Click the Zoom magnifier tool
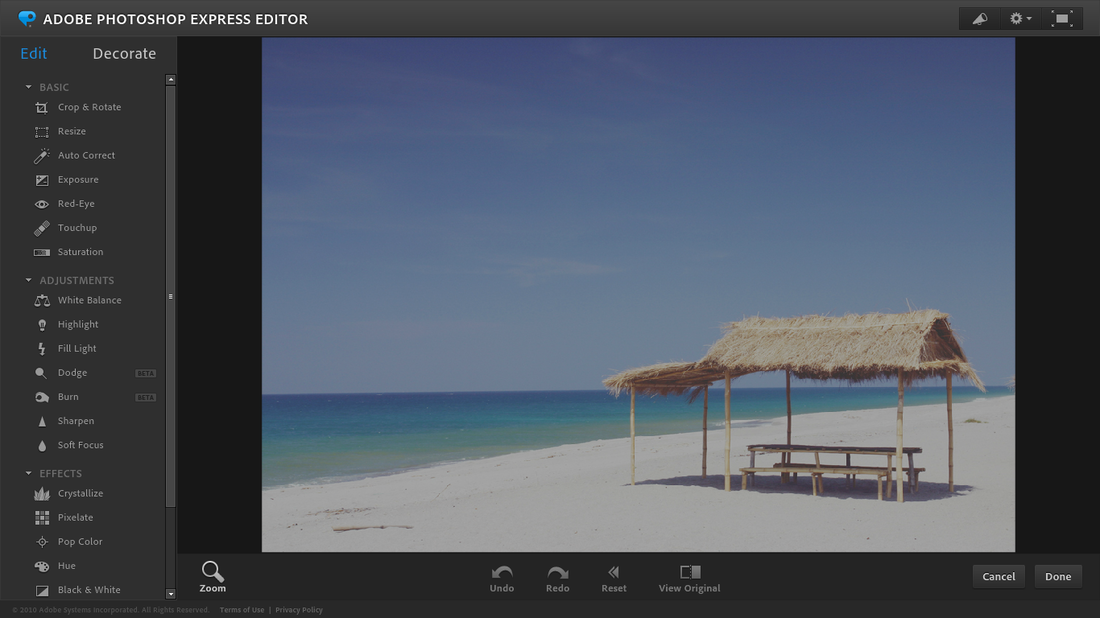Image resolution: width=1100 pixels, height=618 pixels. click(213, 577)
